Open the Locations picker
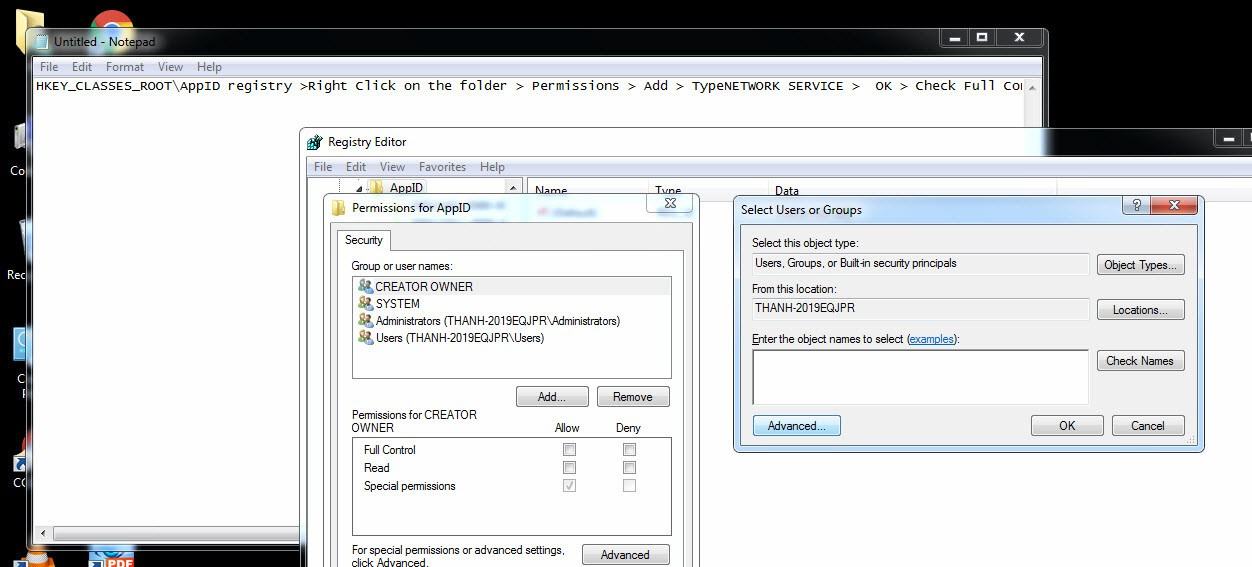The width and height of the screenshot is (1252, 567). click(x=1140, y=310)
